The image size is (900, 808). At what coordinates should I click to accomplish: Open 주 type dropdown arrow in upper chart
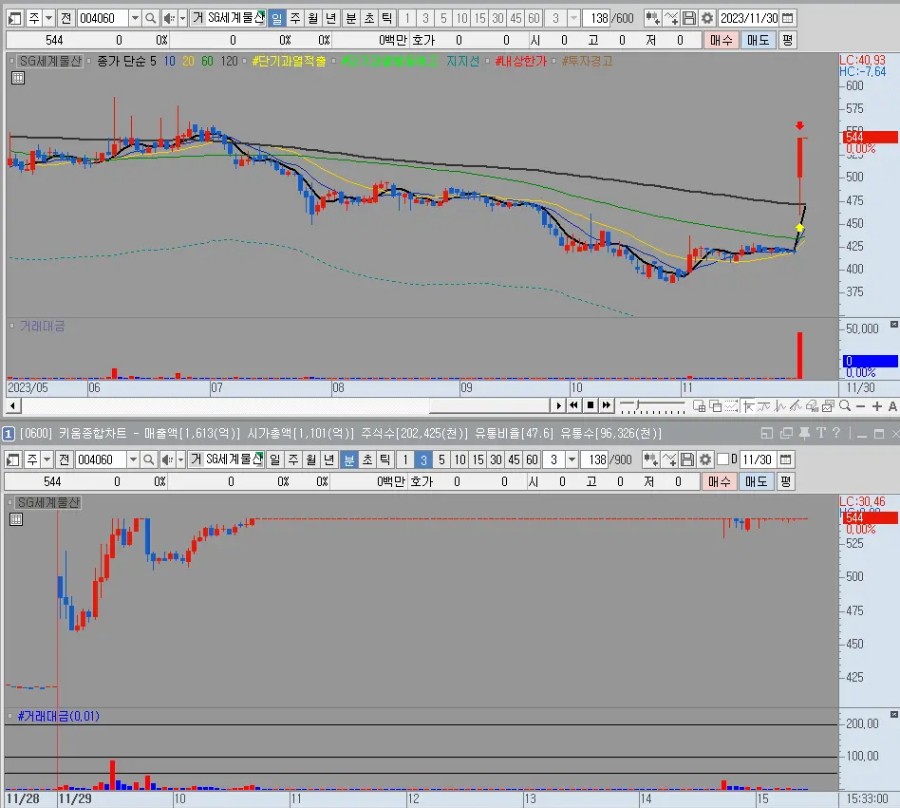[49, 18]
